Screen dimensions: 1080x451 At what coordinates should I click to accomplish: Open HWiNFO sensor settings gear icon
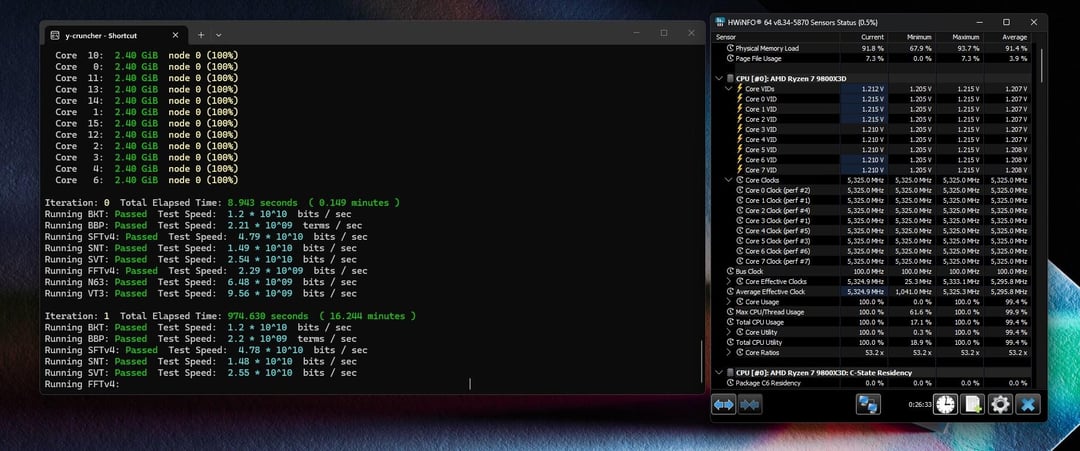(999, 404)
